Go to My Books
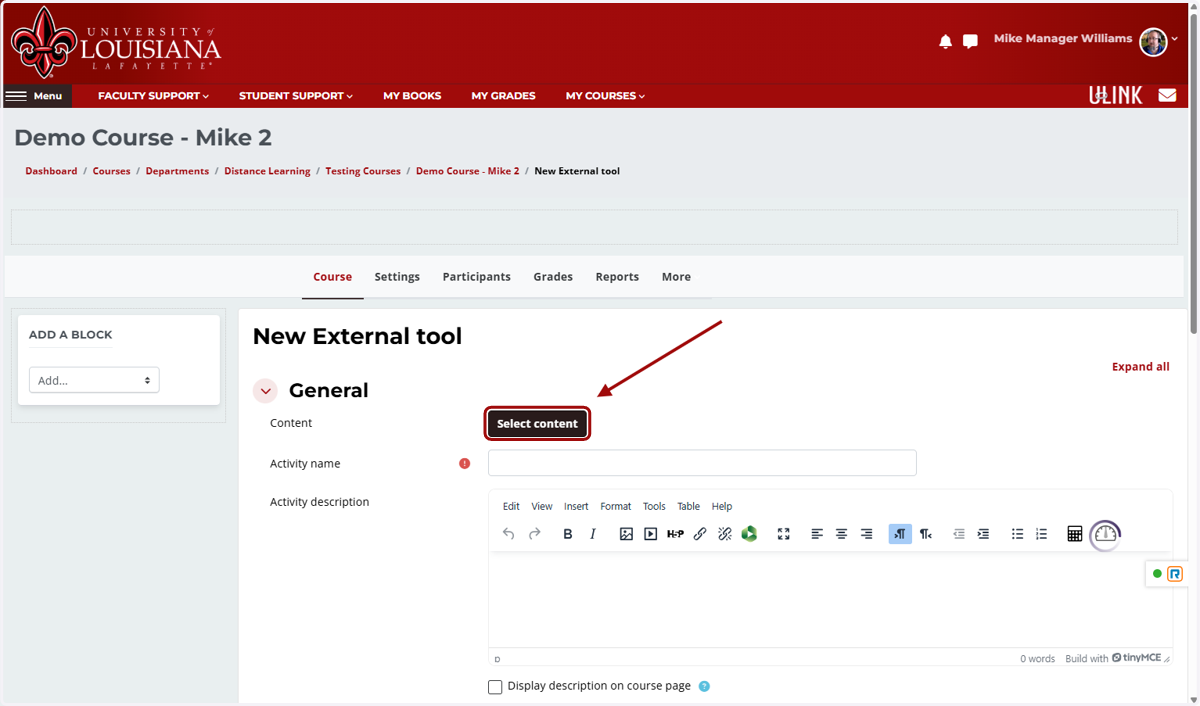 [412, 96]
